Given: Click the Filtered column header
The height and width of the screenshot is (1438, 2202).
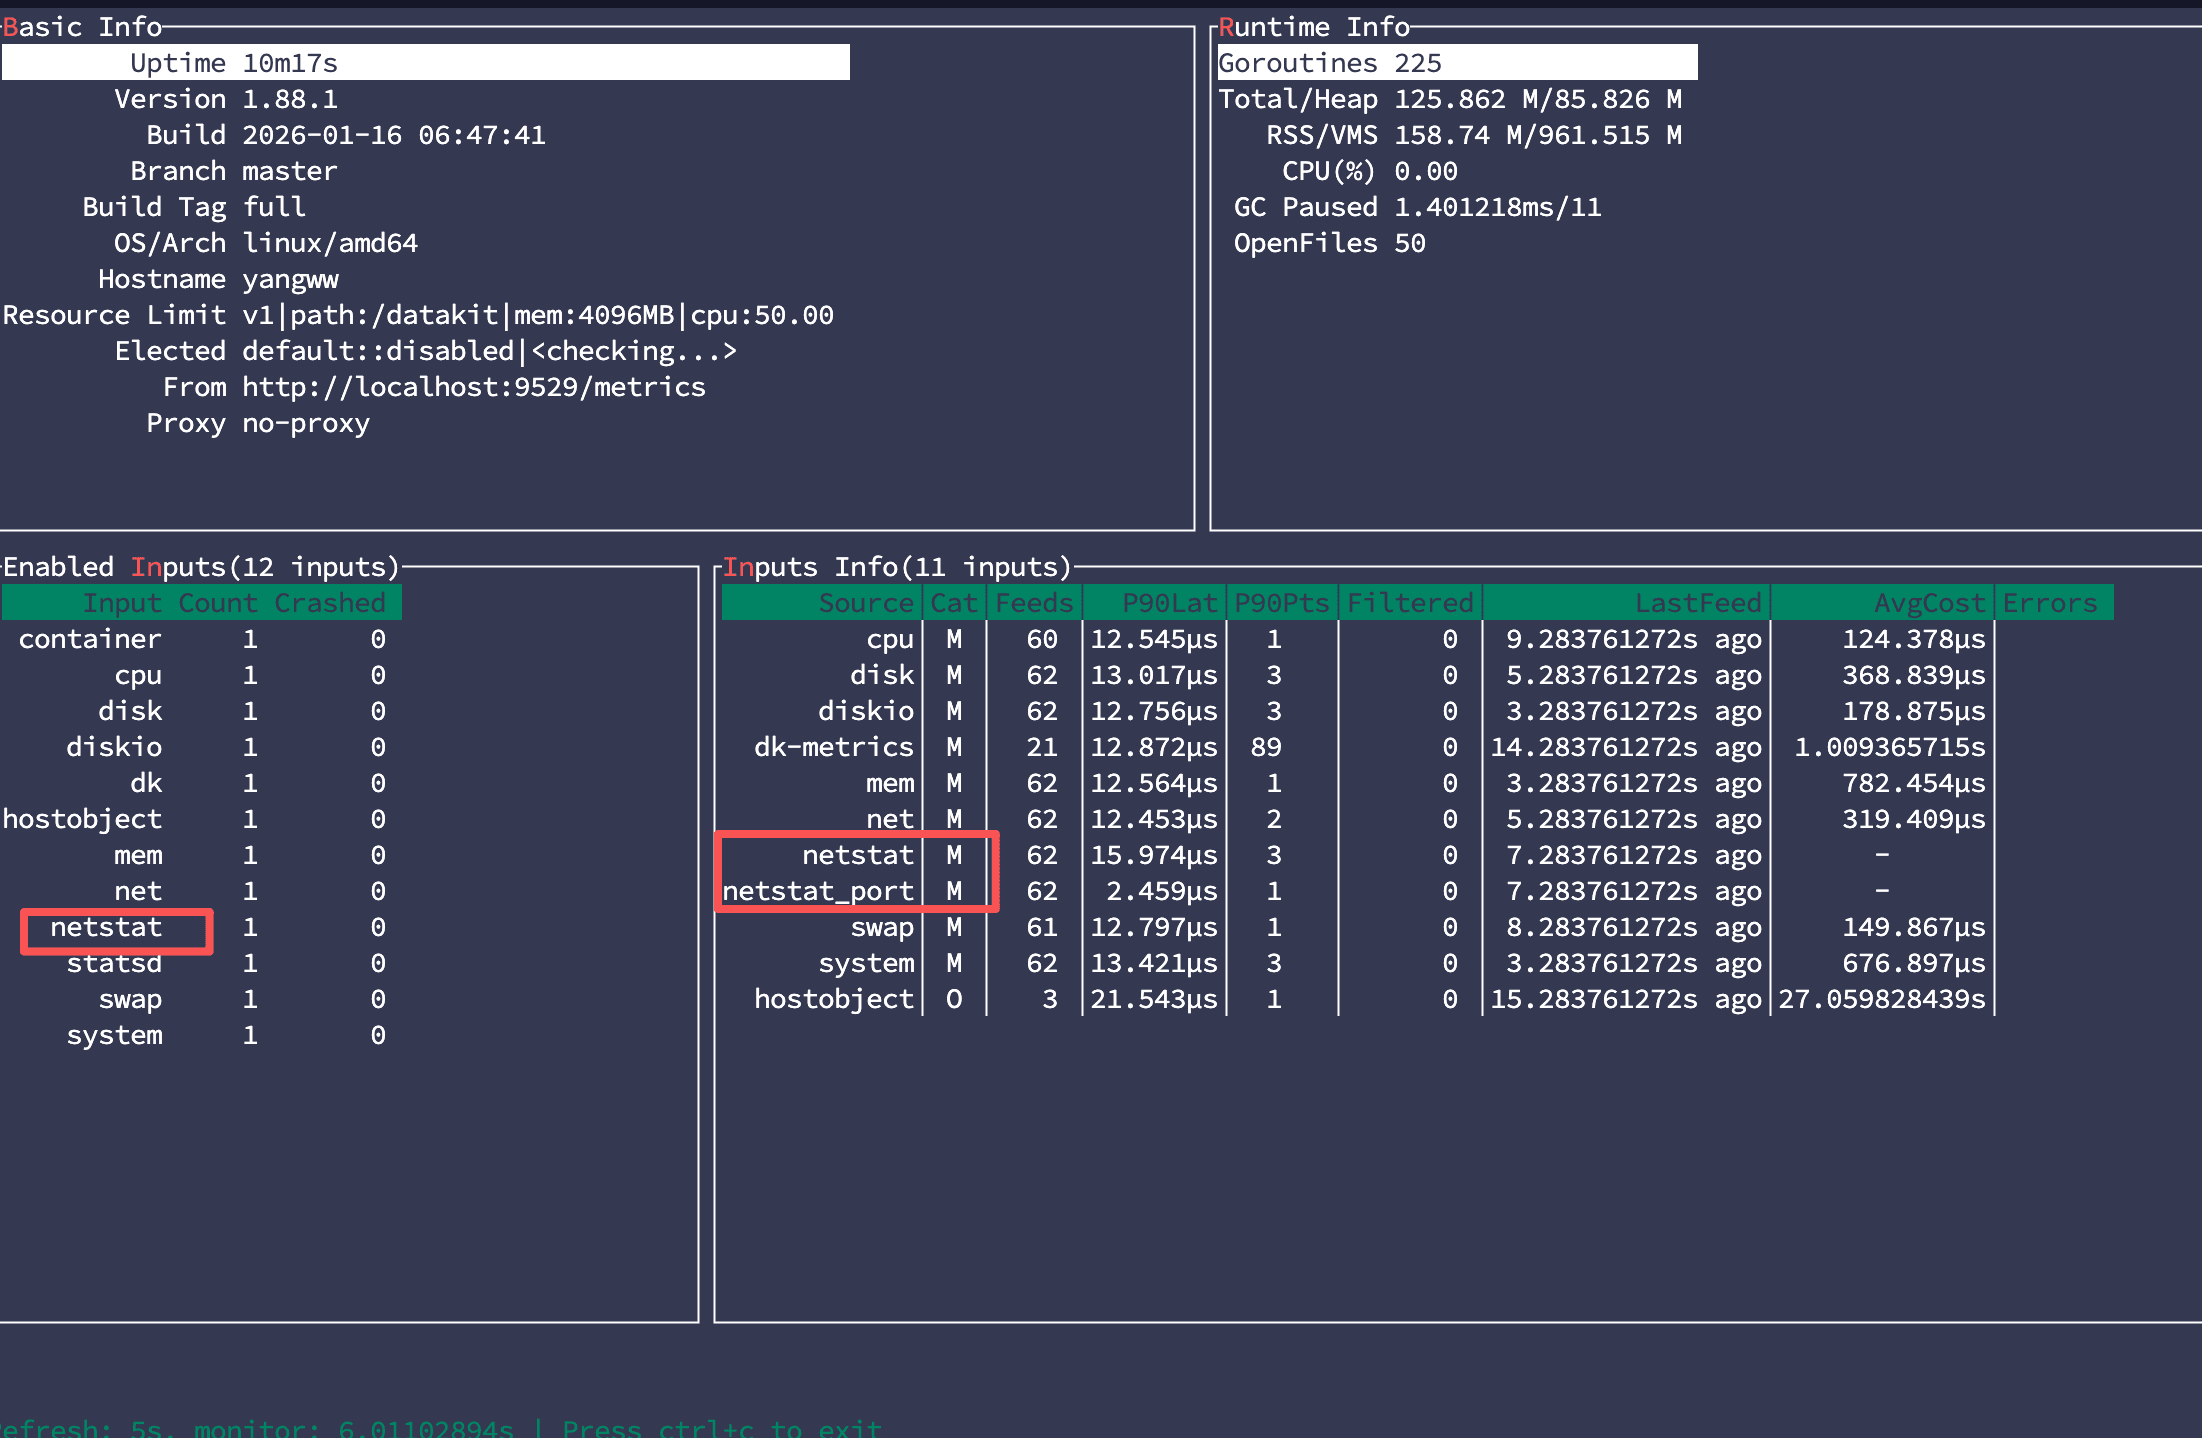Looking at the screenshot, I should coord(1409,603).
